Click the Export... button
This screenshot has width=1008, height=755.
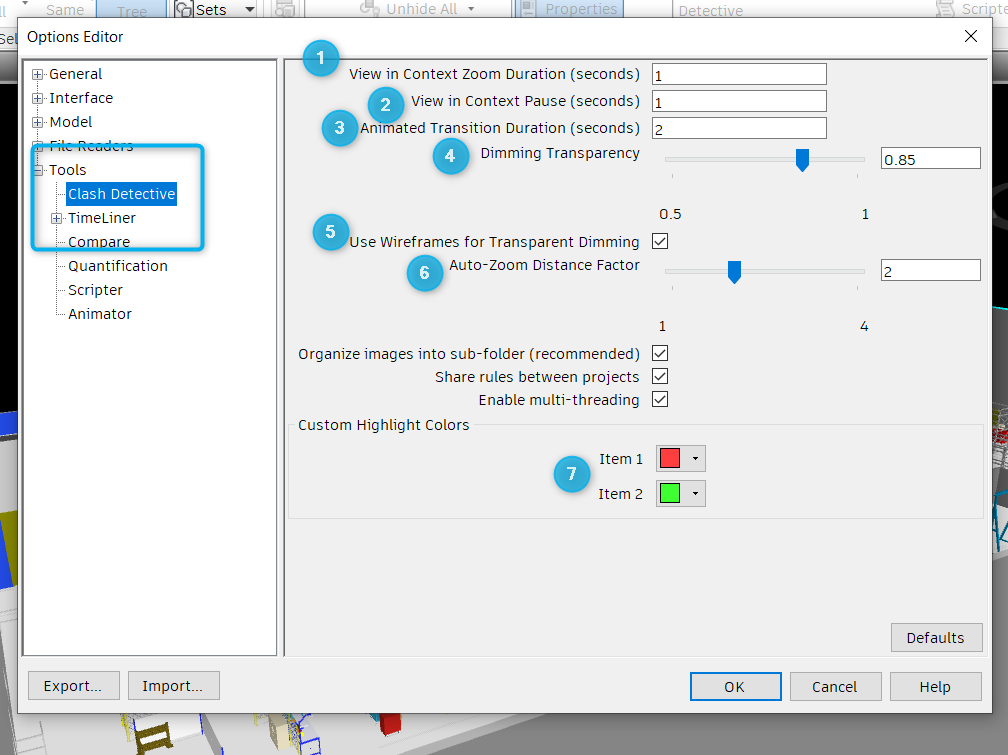[73, 685]
